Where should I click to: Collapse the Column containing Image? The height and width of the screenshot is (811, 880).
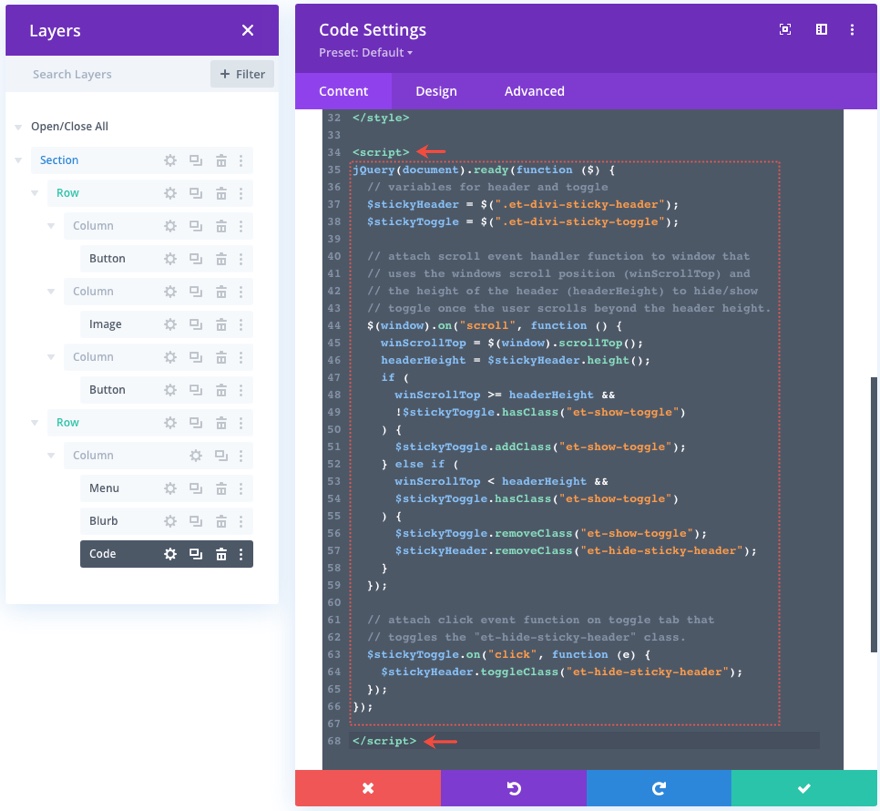click(x=51, y=291)
